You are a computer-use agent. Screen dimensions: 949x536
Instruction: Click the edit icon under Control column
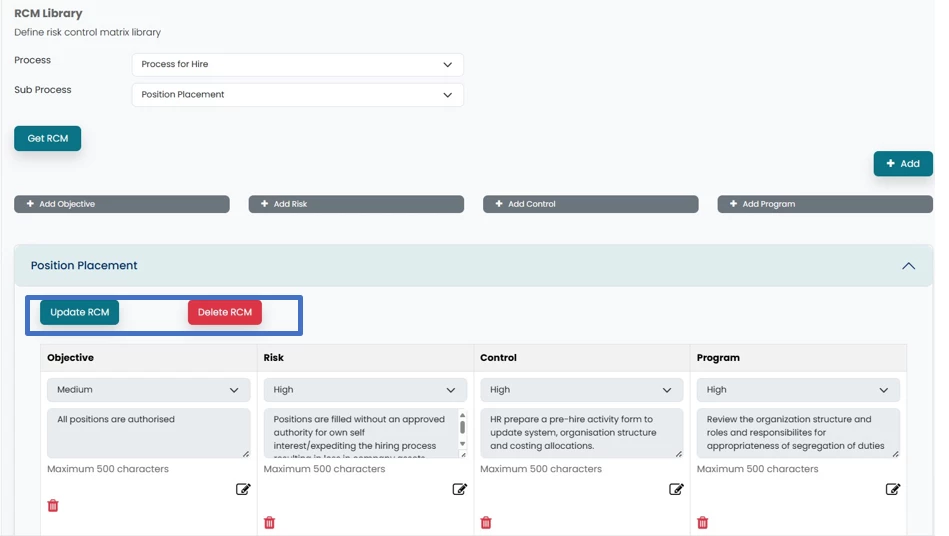(676, 489)
